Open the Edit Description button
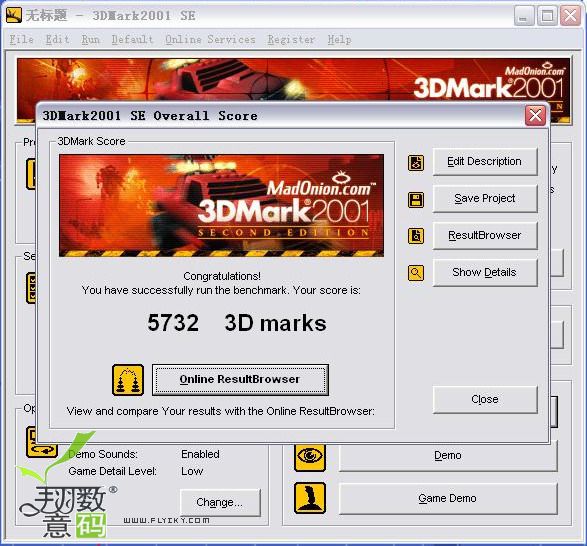Viewport: 587px width, 546px height. (x=485, y=161)
